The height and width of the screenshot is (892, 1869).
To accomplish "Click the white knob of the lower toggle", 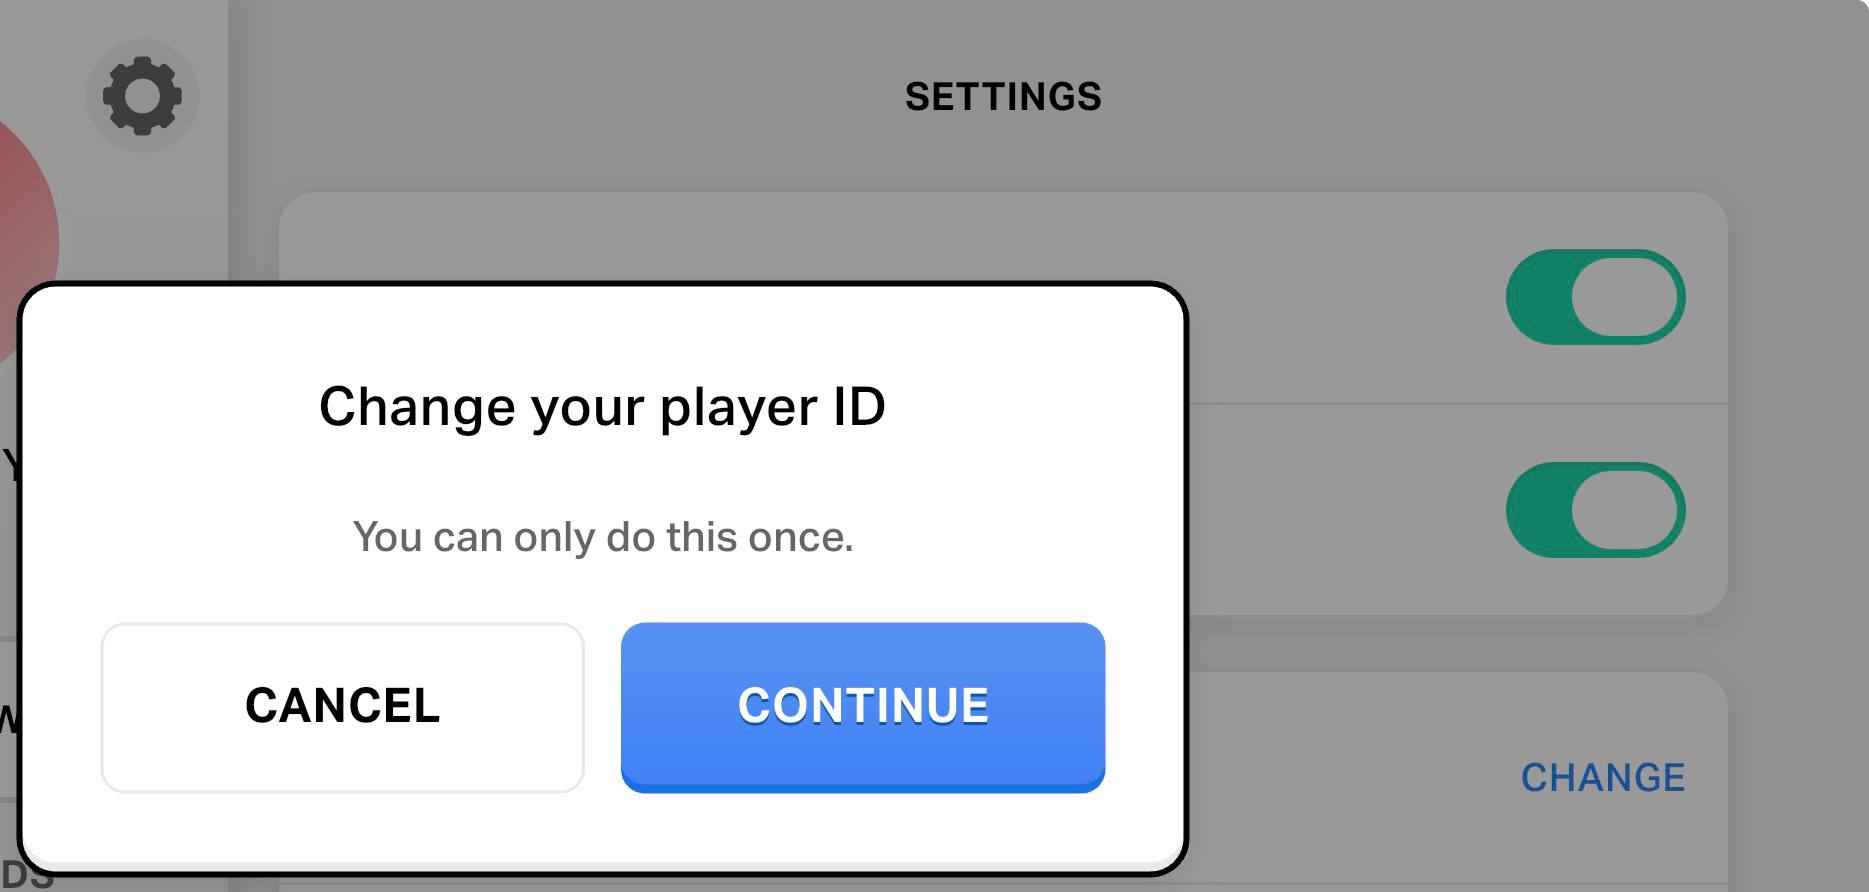I will click(x=1624, y=510).
